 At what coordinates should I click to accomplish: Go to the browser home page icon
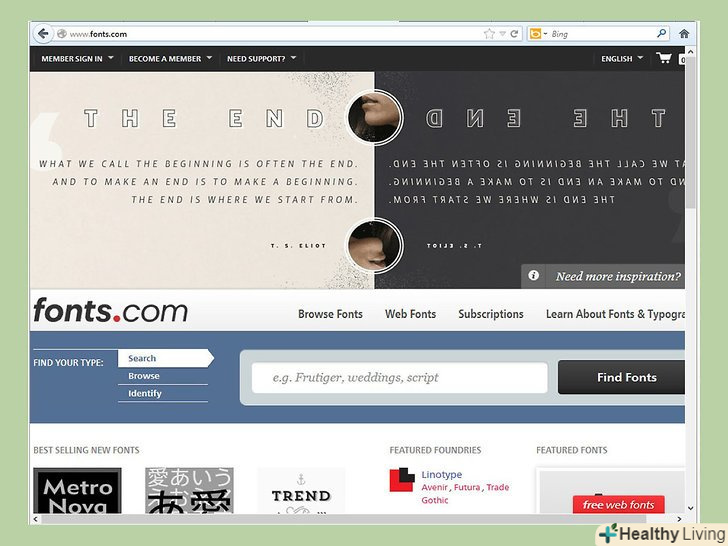[x=684, y=34]
